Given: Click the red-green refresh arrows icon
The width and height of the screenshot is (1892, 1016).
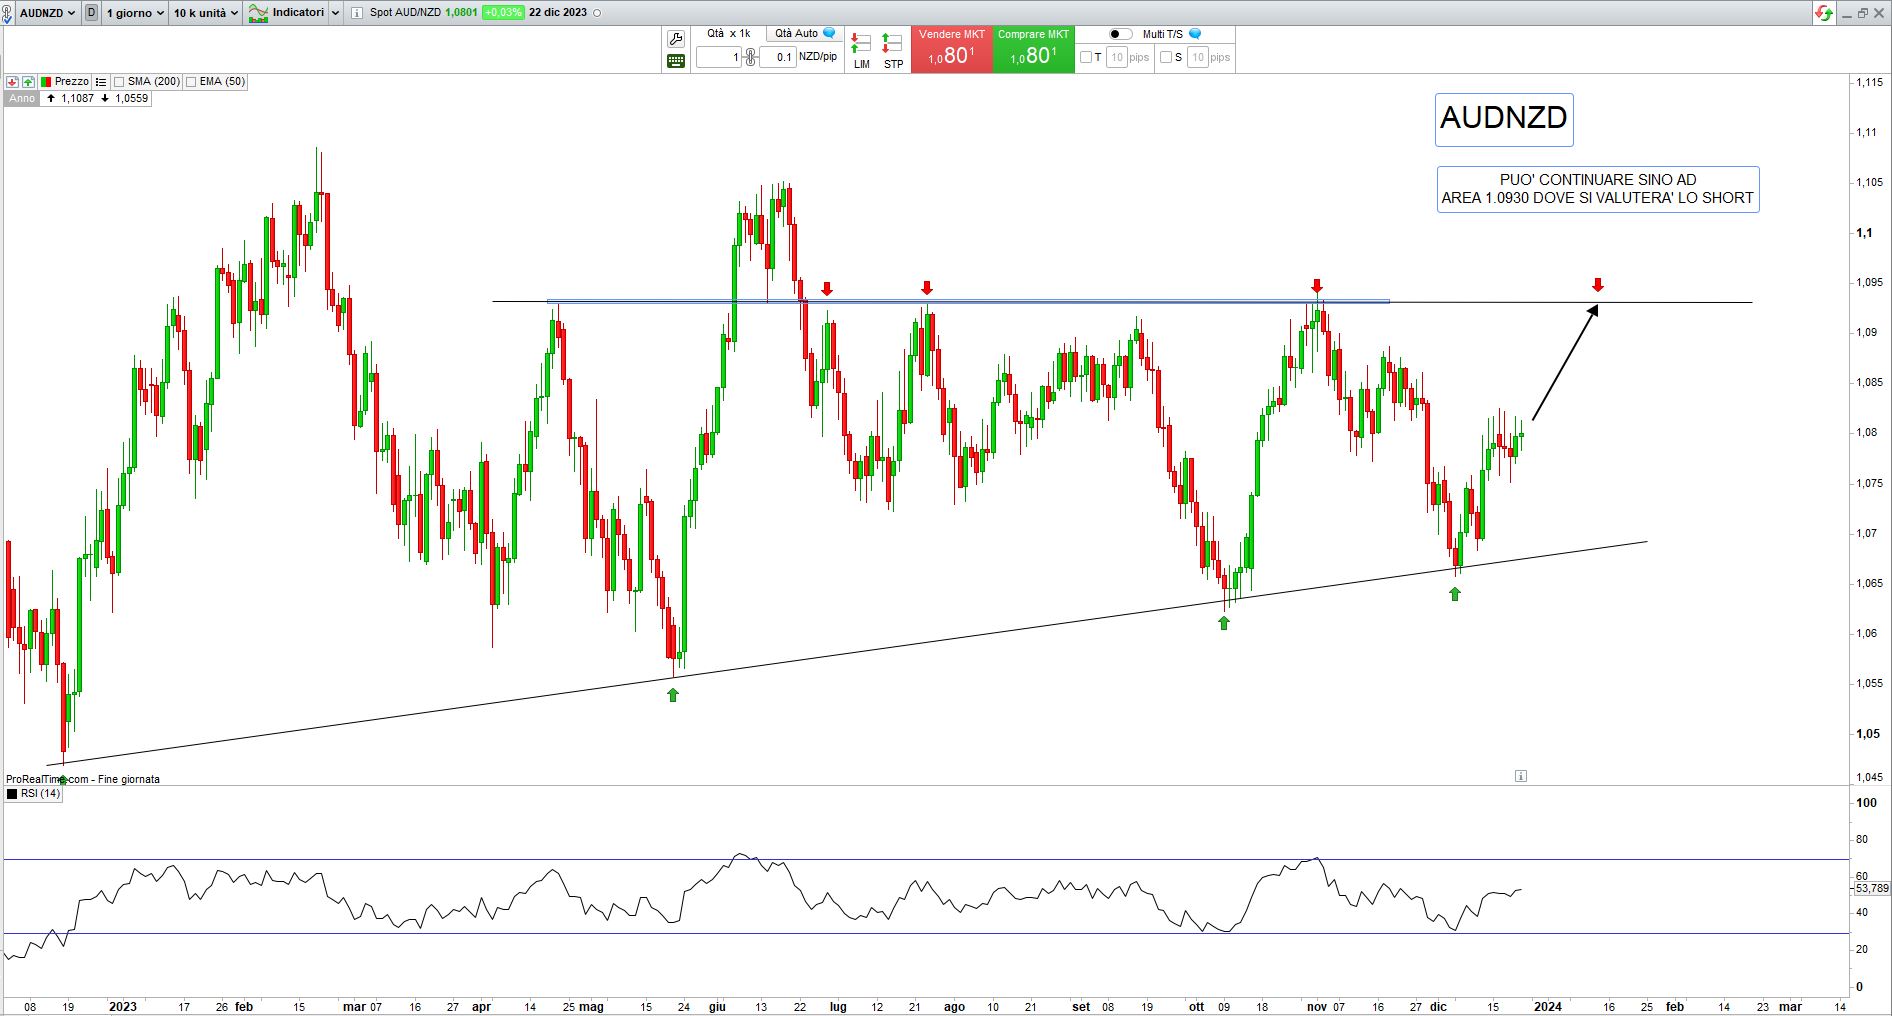Looking at the screenshot, I should pyautogui.click(x=1824, y=13).
